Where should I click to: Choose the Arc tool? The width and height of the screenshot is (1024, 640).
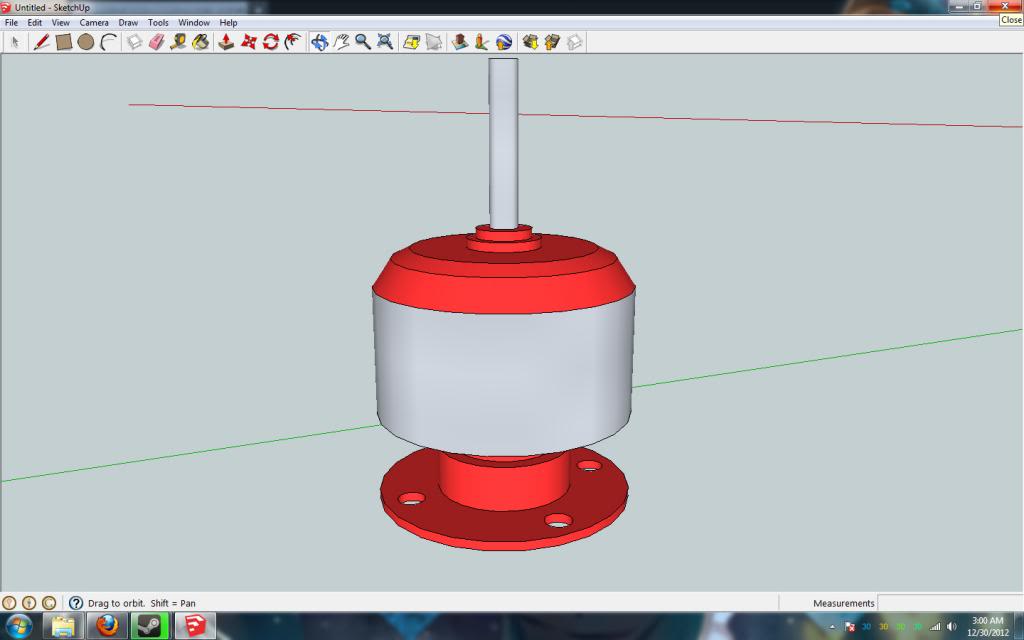point(107,41)
